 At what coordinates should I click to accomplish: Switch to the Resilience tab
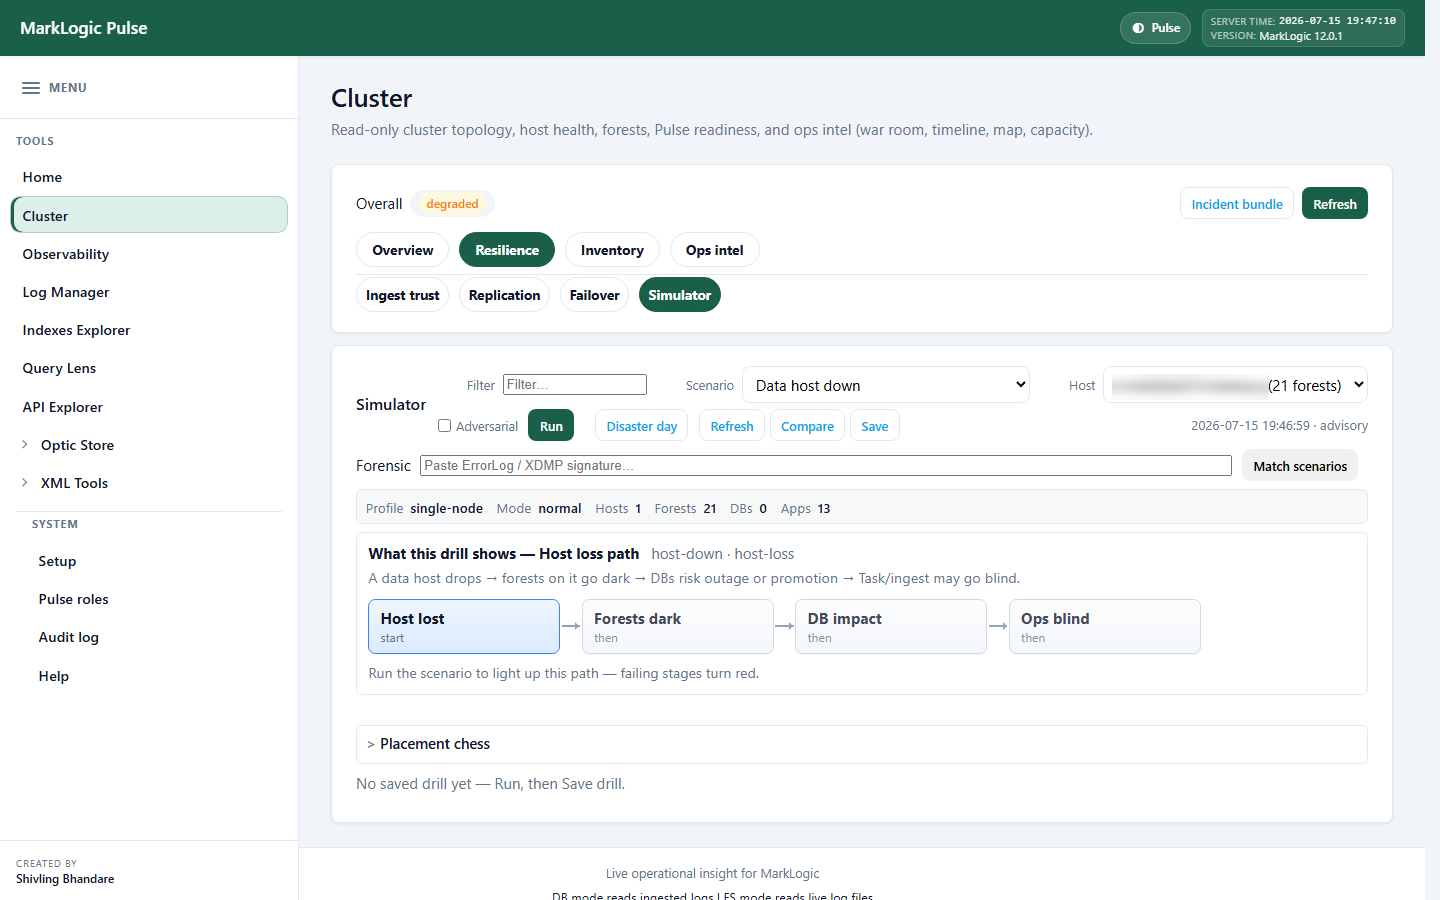pyautogui.click(x=507, y=250)
